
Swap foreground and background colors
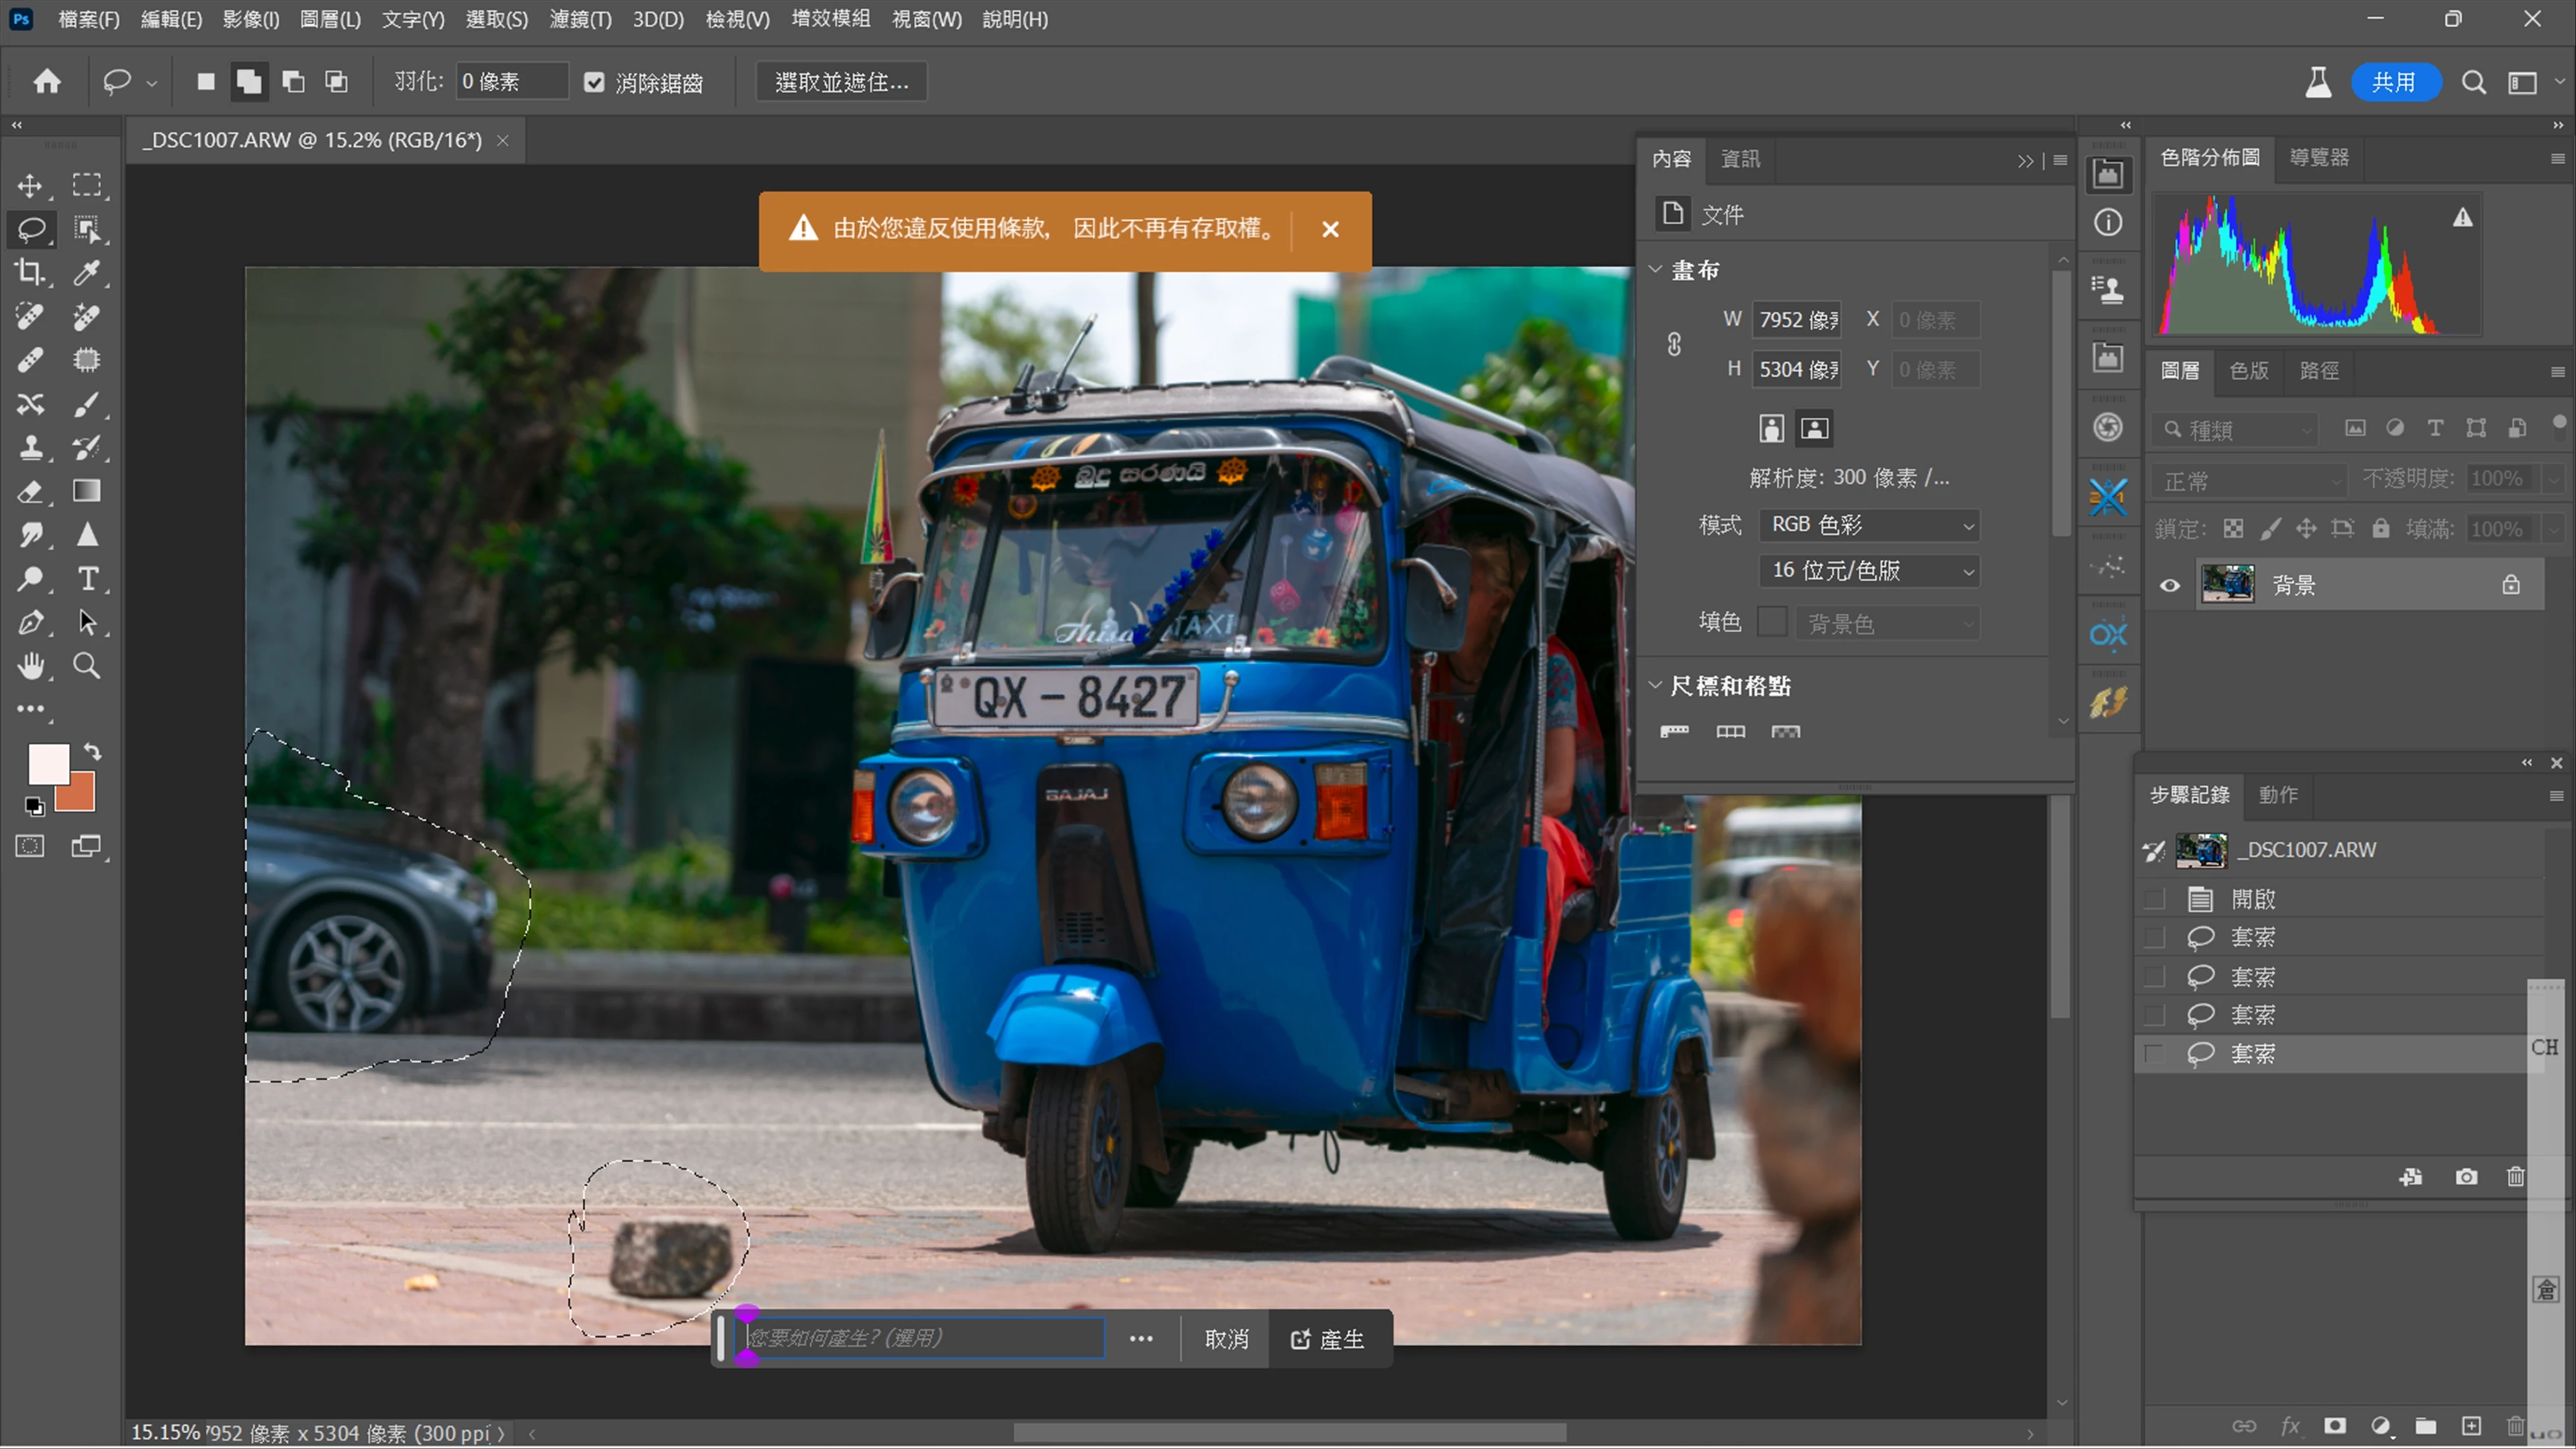92,751
